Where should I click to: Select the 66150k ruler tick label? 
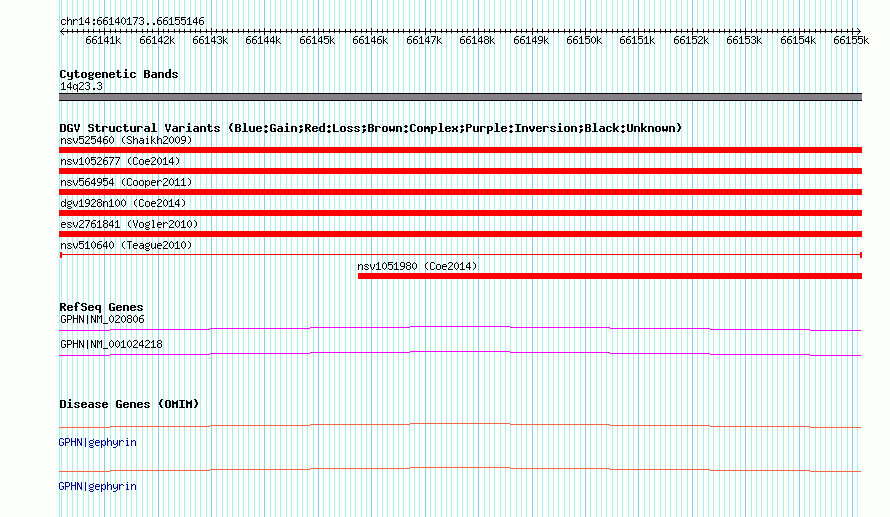(x=584, y=40)
